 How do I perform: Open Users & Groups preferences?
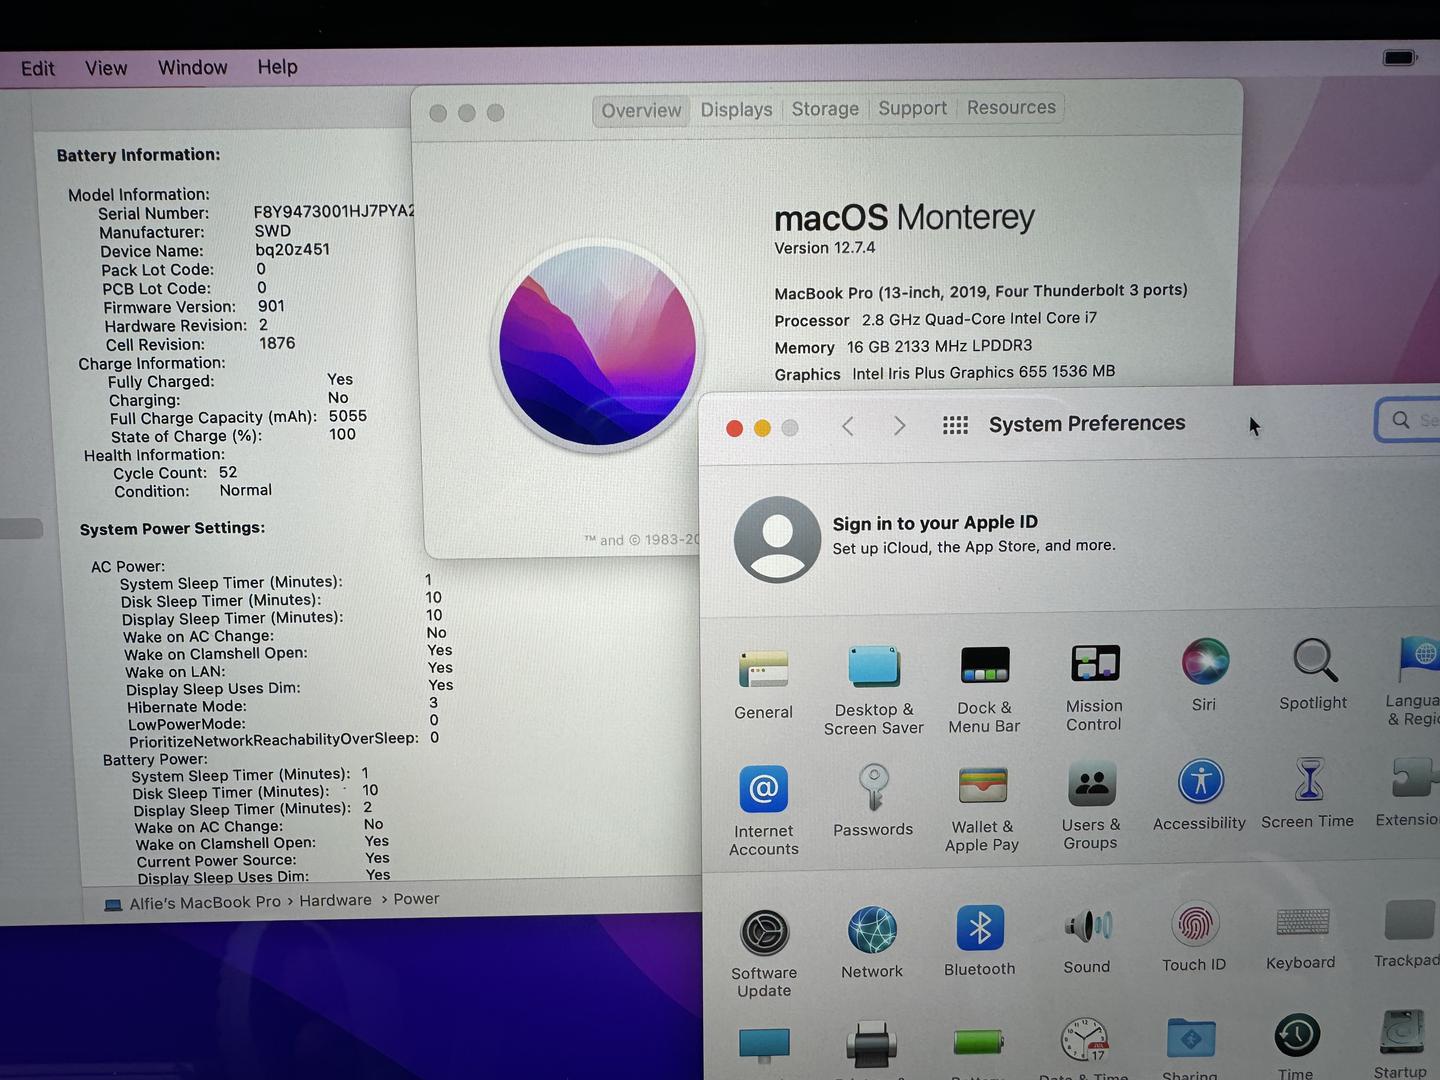pyautogui.click(x=1092, y=806)
